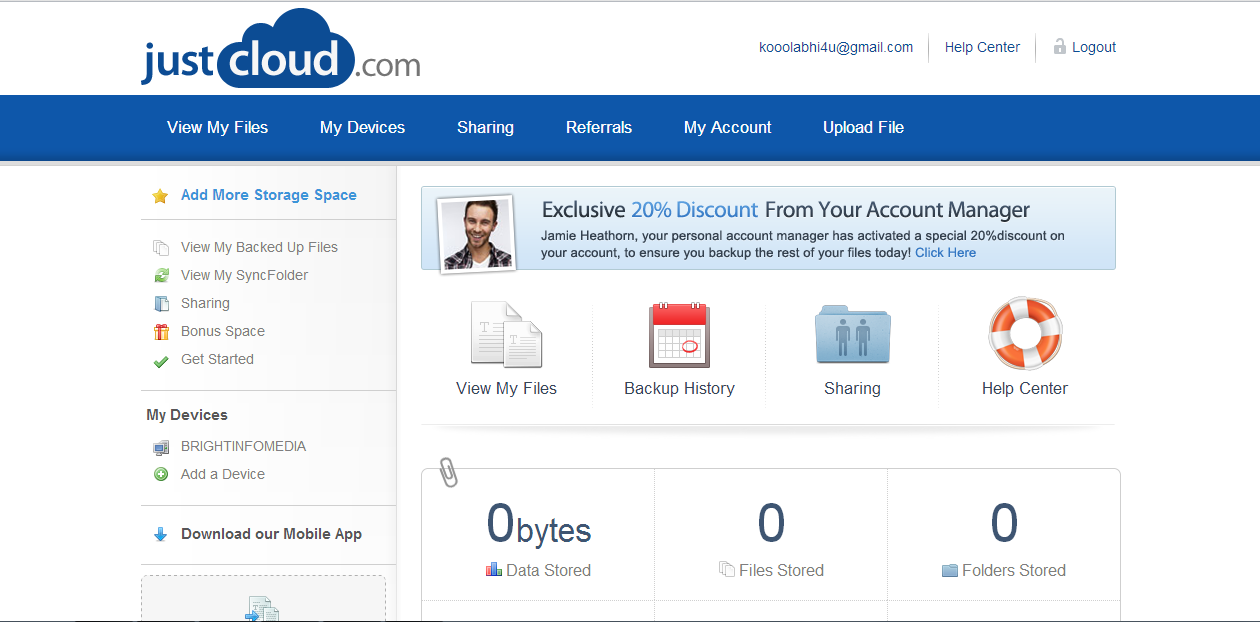Click the backed up files page icon
Image resolution: width=1260 pixels, height=622 pixels.
tap(161, 247)
